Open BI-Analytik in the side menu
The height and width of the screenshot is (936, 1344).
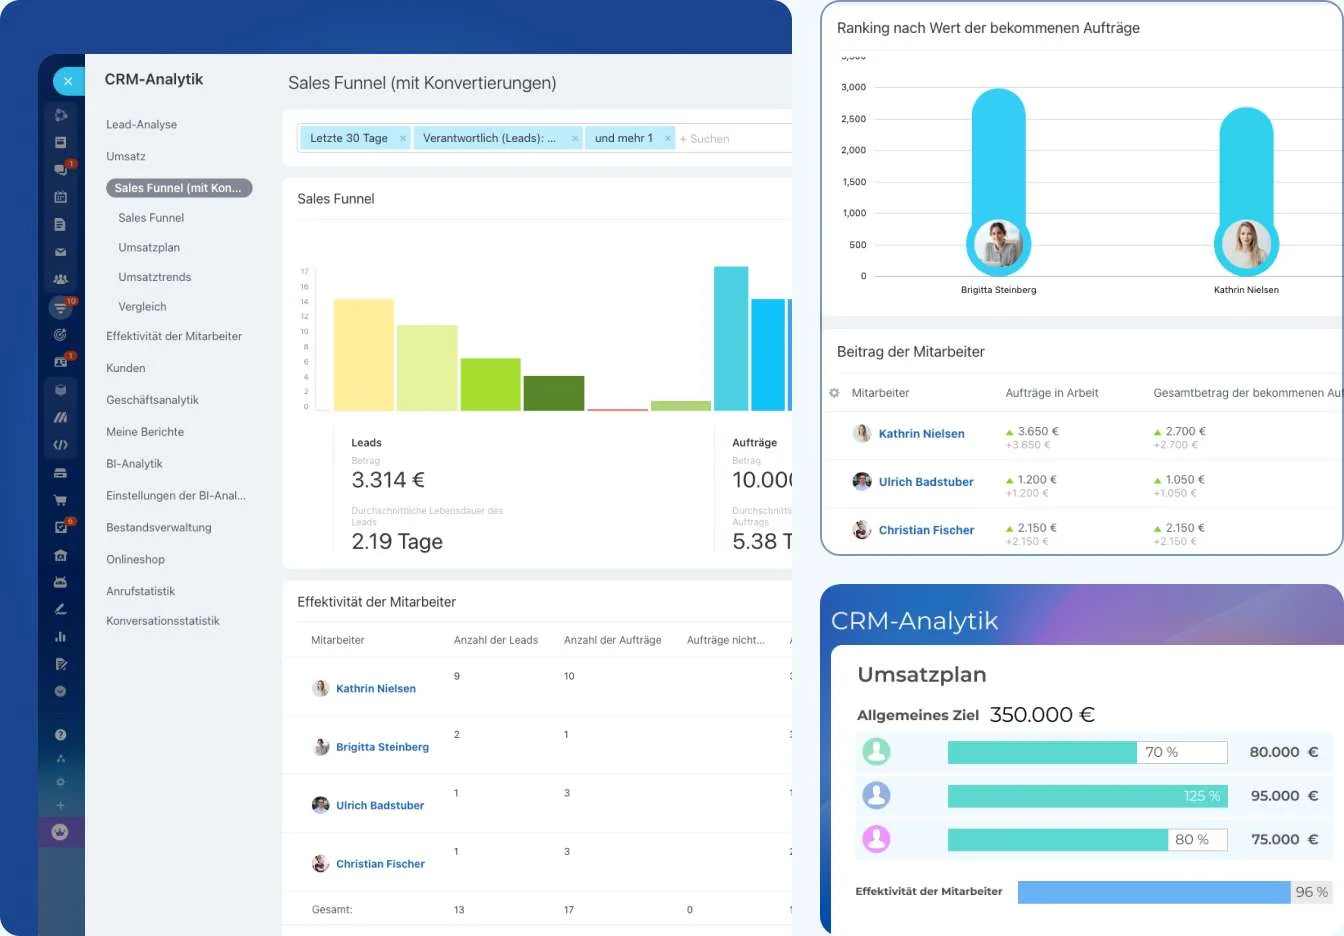pyautogui.click(x=134, y=464)
